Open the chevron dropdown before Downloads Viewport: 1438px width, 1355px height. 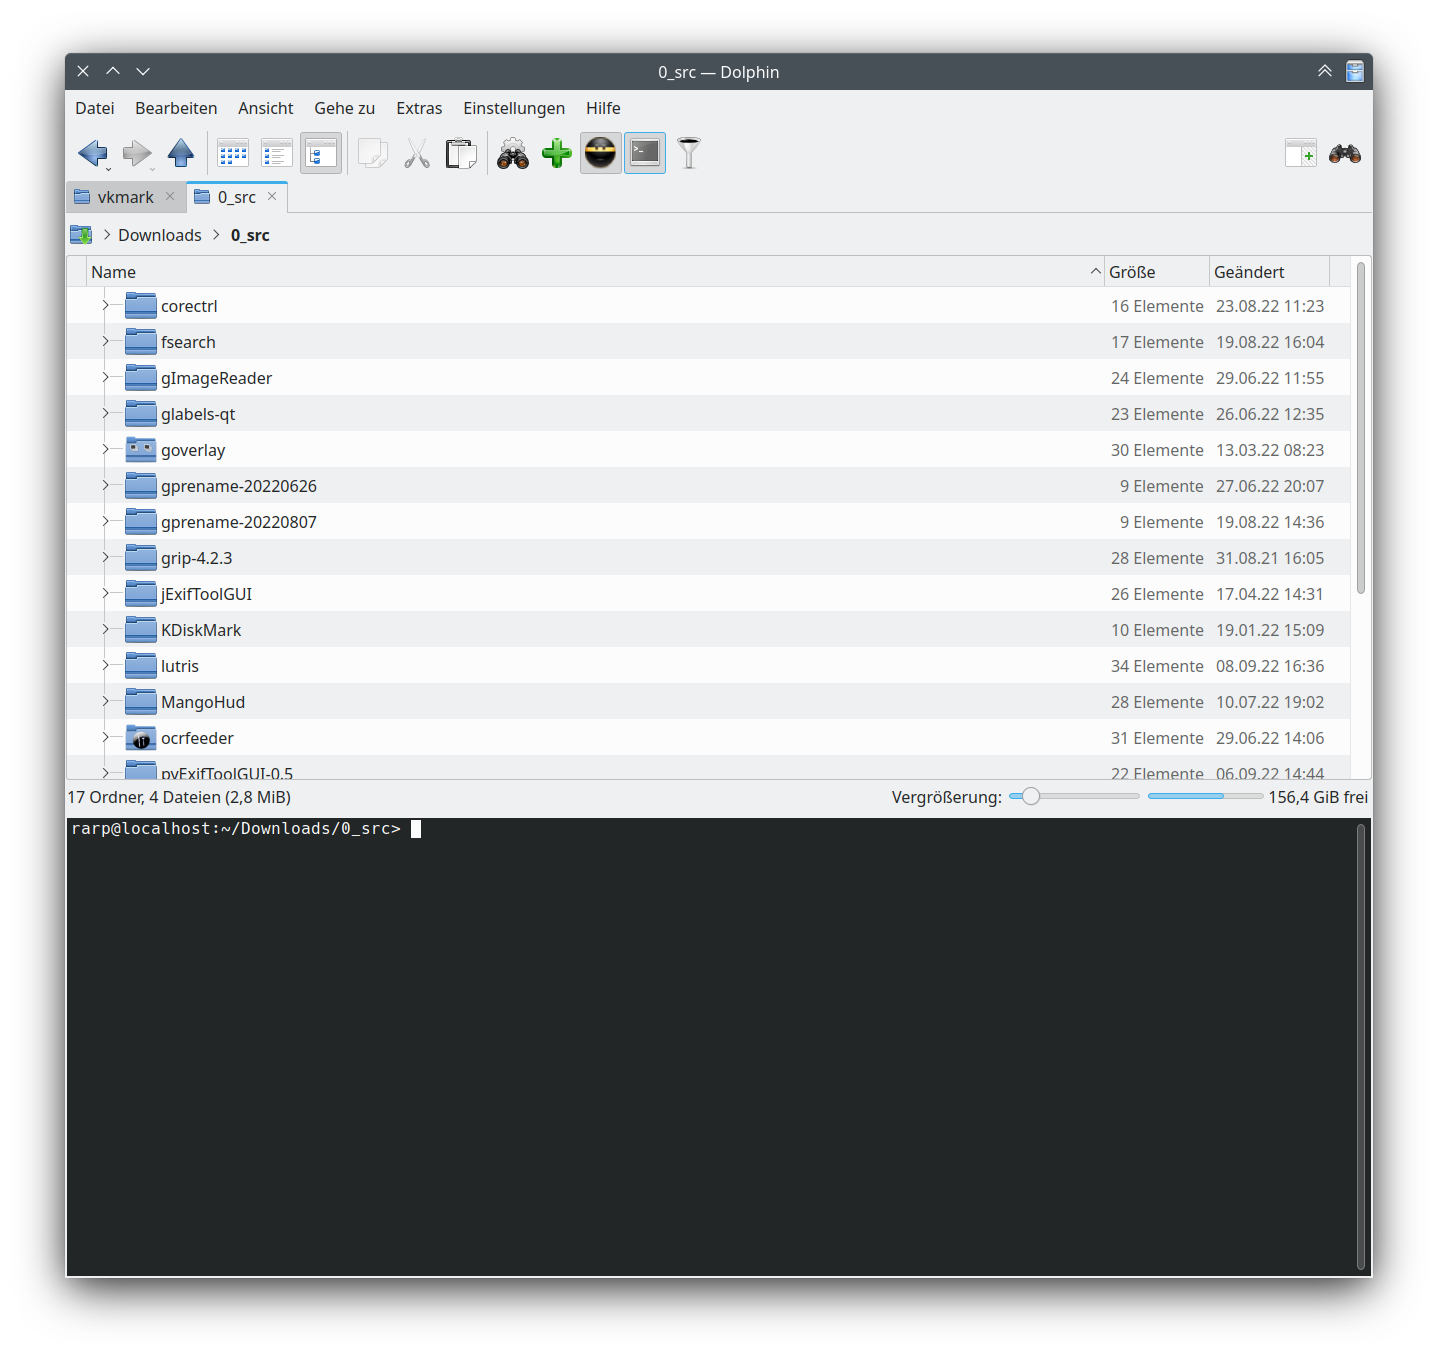[106, 235]
